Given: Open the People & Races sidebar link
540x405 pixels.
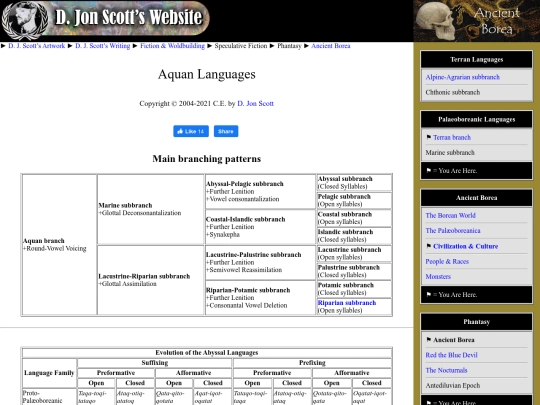Looking at the screenshot, I should 447,261.
